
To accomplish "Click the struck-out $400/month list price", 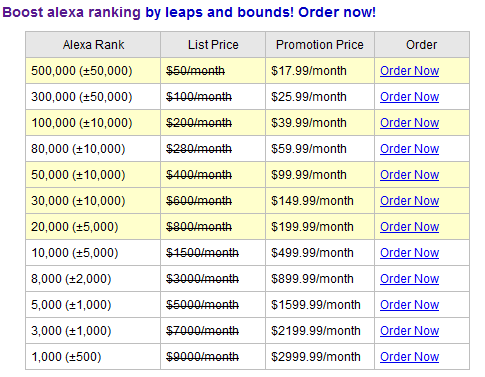I will pos(199,175).
